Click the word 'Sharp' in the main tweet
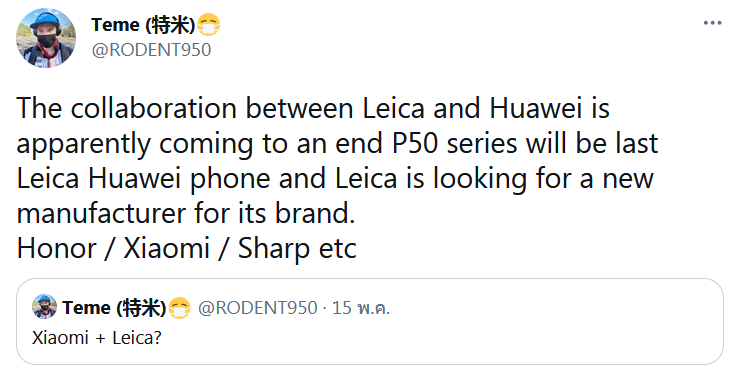Viewport: 741px width, 383px height. 274,250
